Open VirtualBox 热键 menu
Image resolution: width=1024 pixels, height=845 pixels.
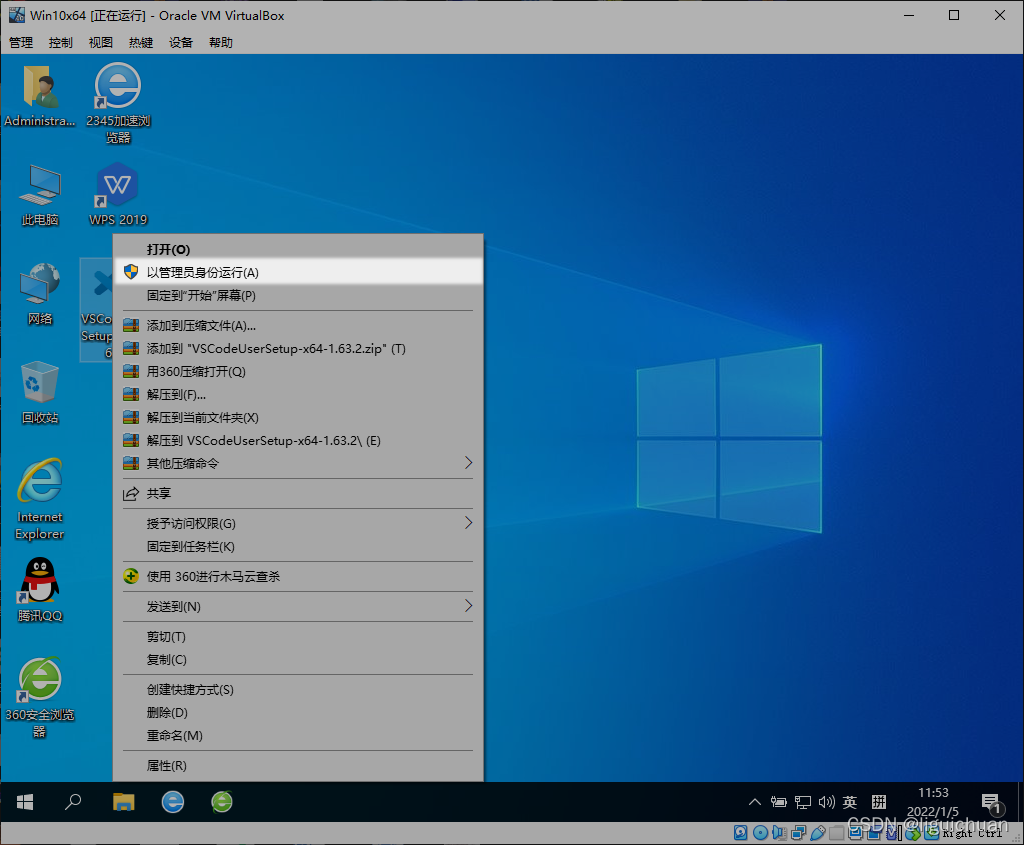coord(140,42)
